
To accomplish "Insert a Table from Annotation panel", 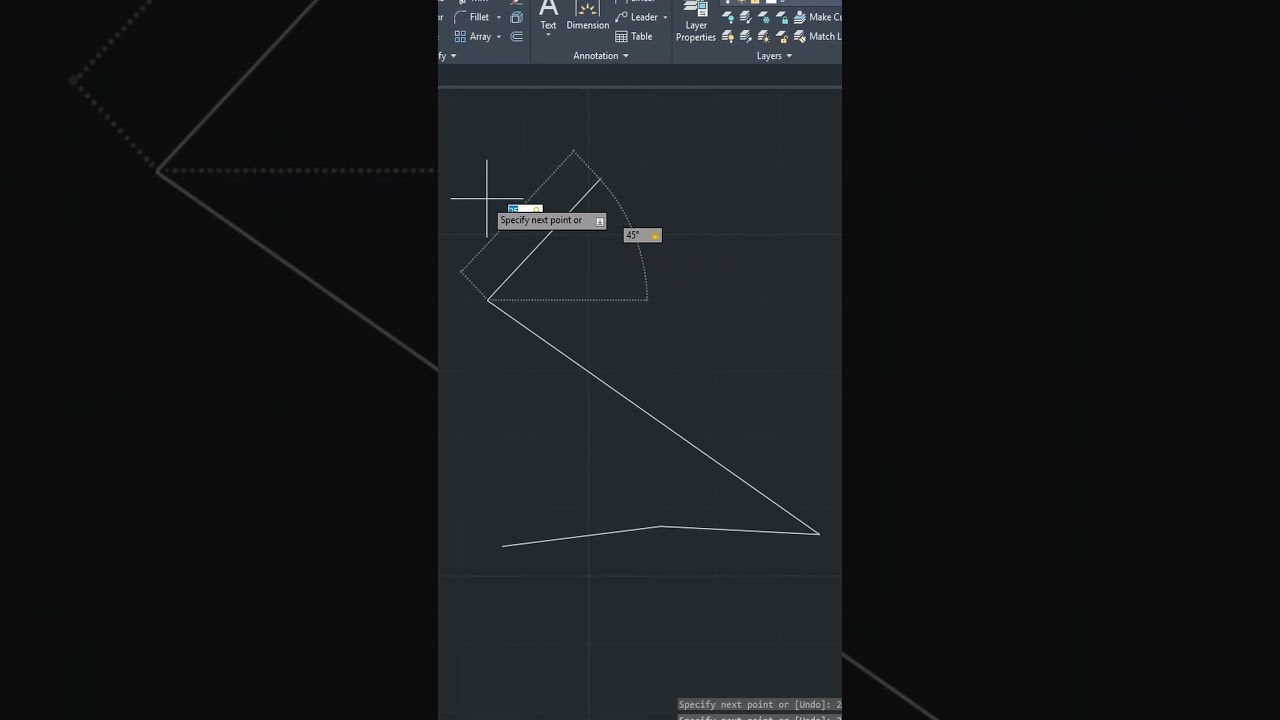I will coord(634,36).
